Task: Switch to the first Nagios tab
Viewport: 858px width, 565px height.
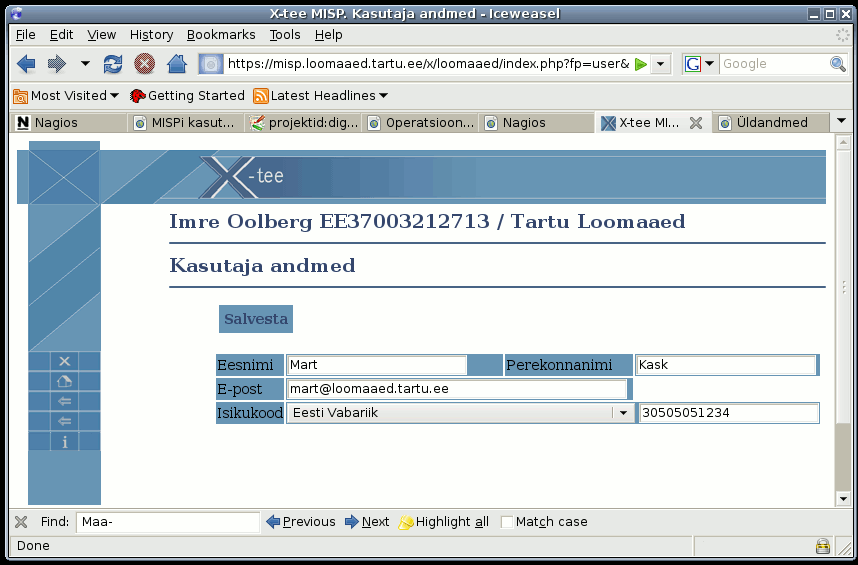Action: [x=68, y=123]
